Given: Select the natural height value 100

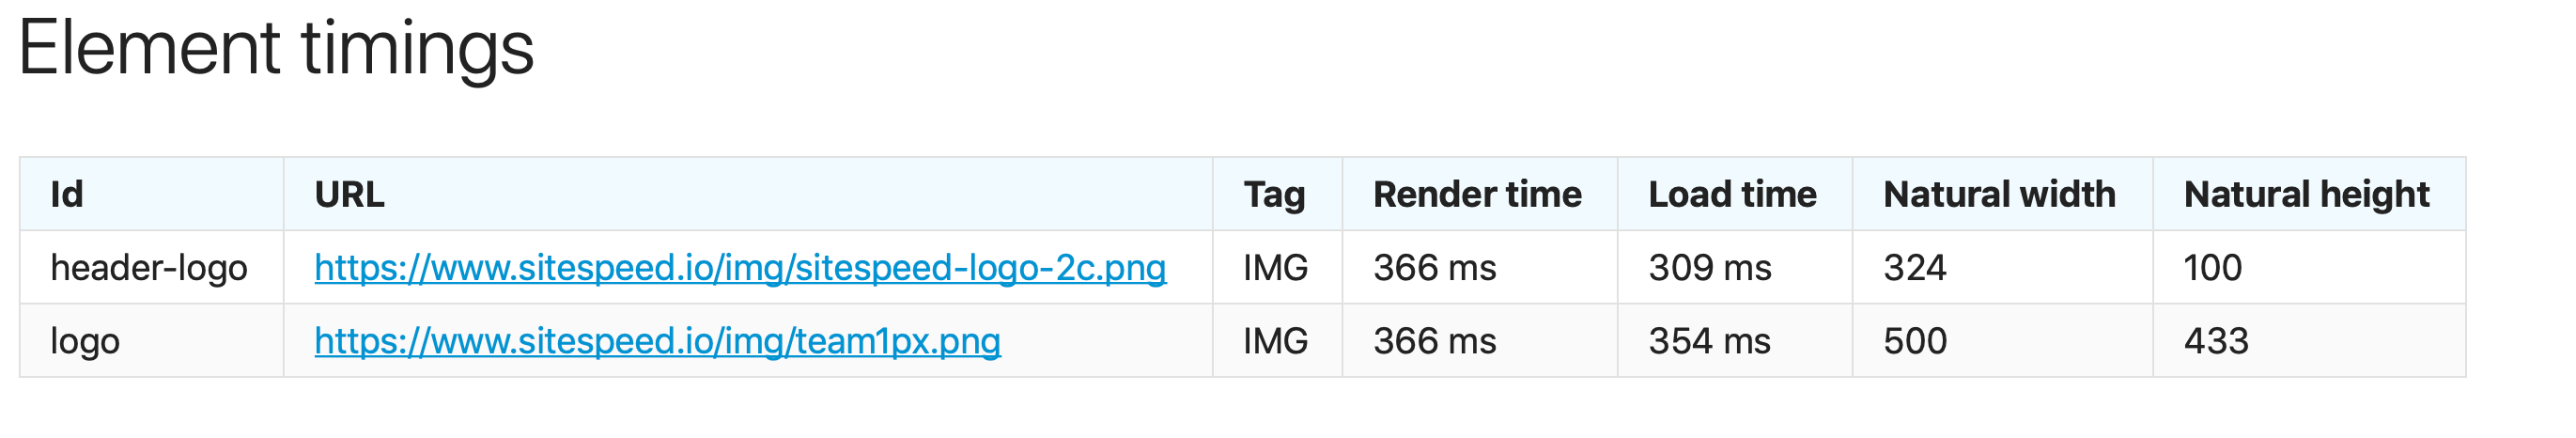Looking at the screenshot, I should coord(2213,268).
